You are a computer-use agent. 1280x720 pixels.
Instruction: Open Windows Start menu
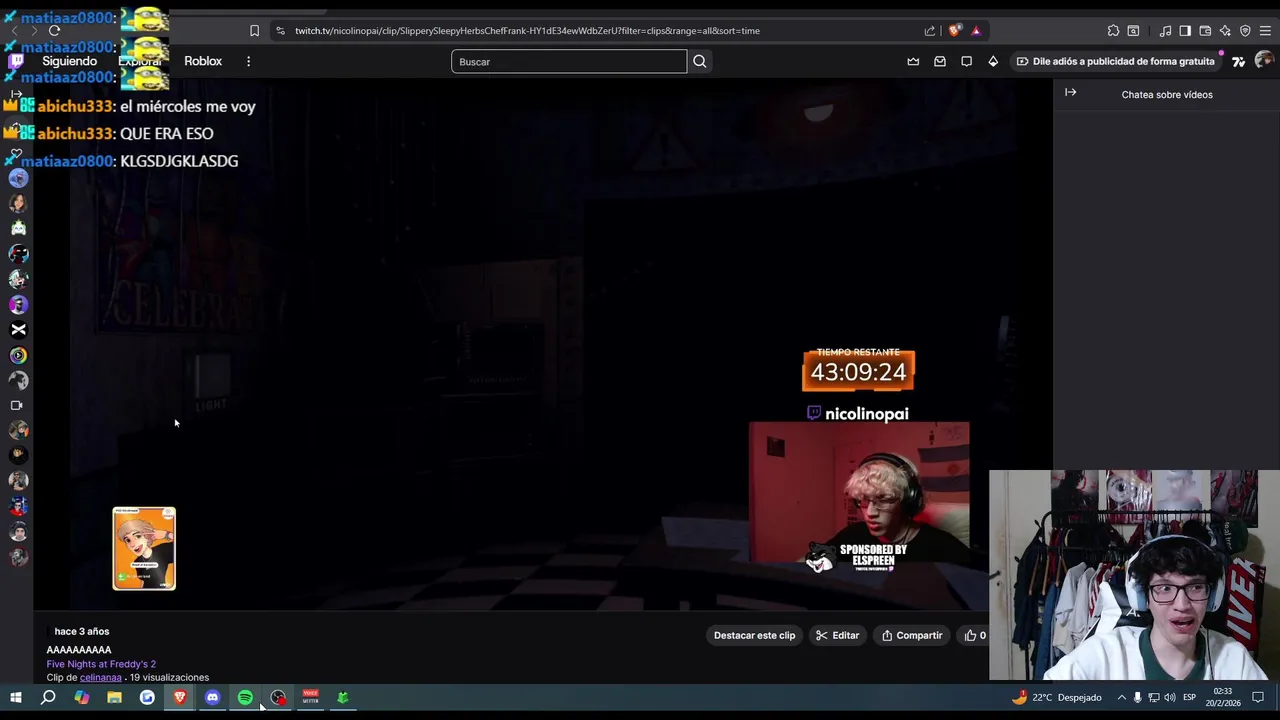[16, 697]
